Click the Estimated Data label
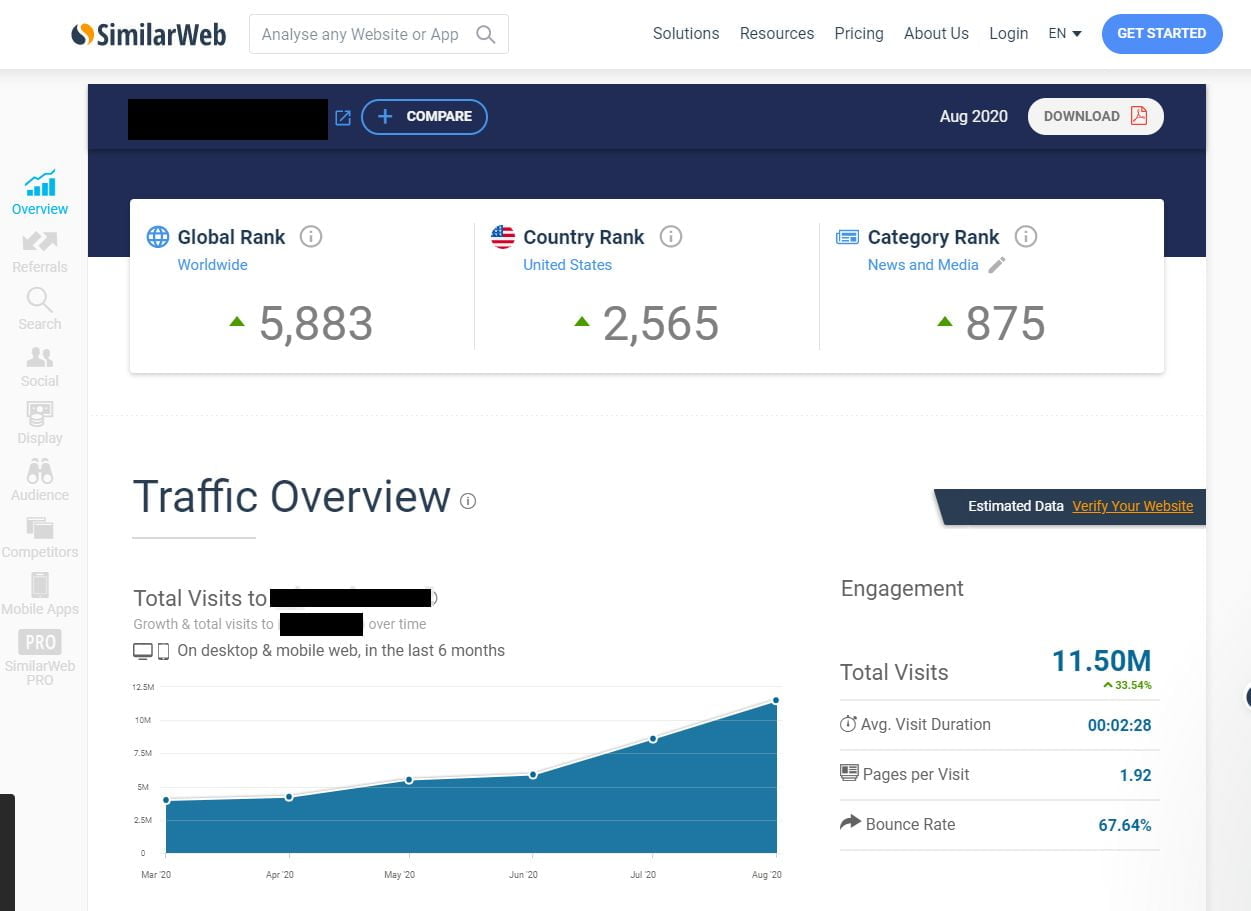 pyautogui.click(x=1015, y=506)
